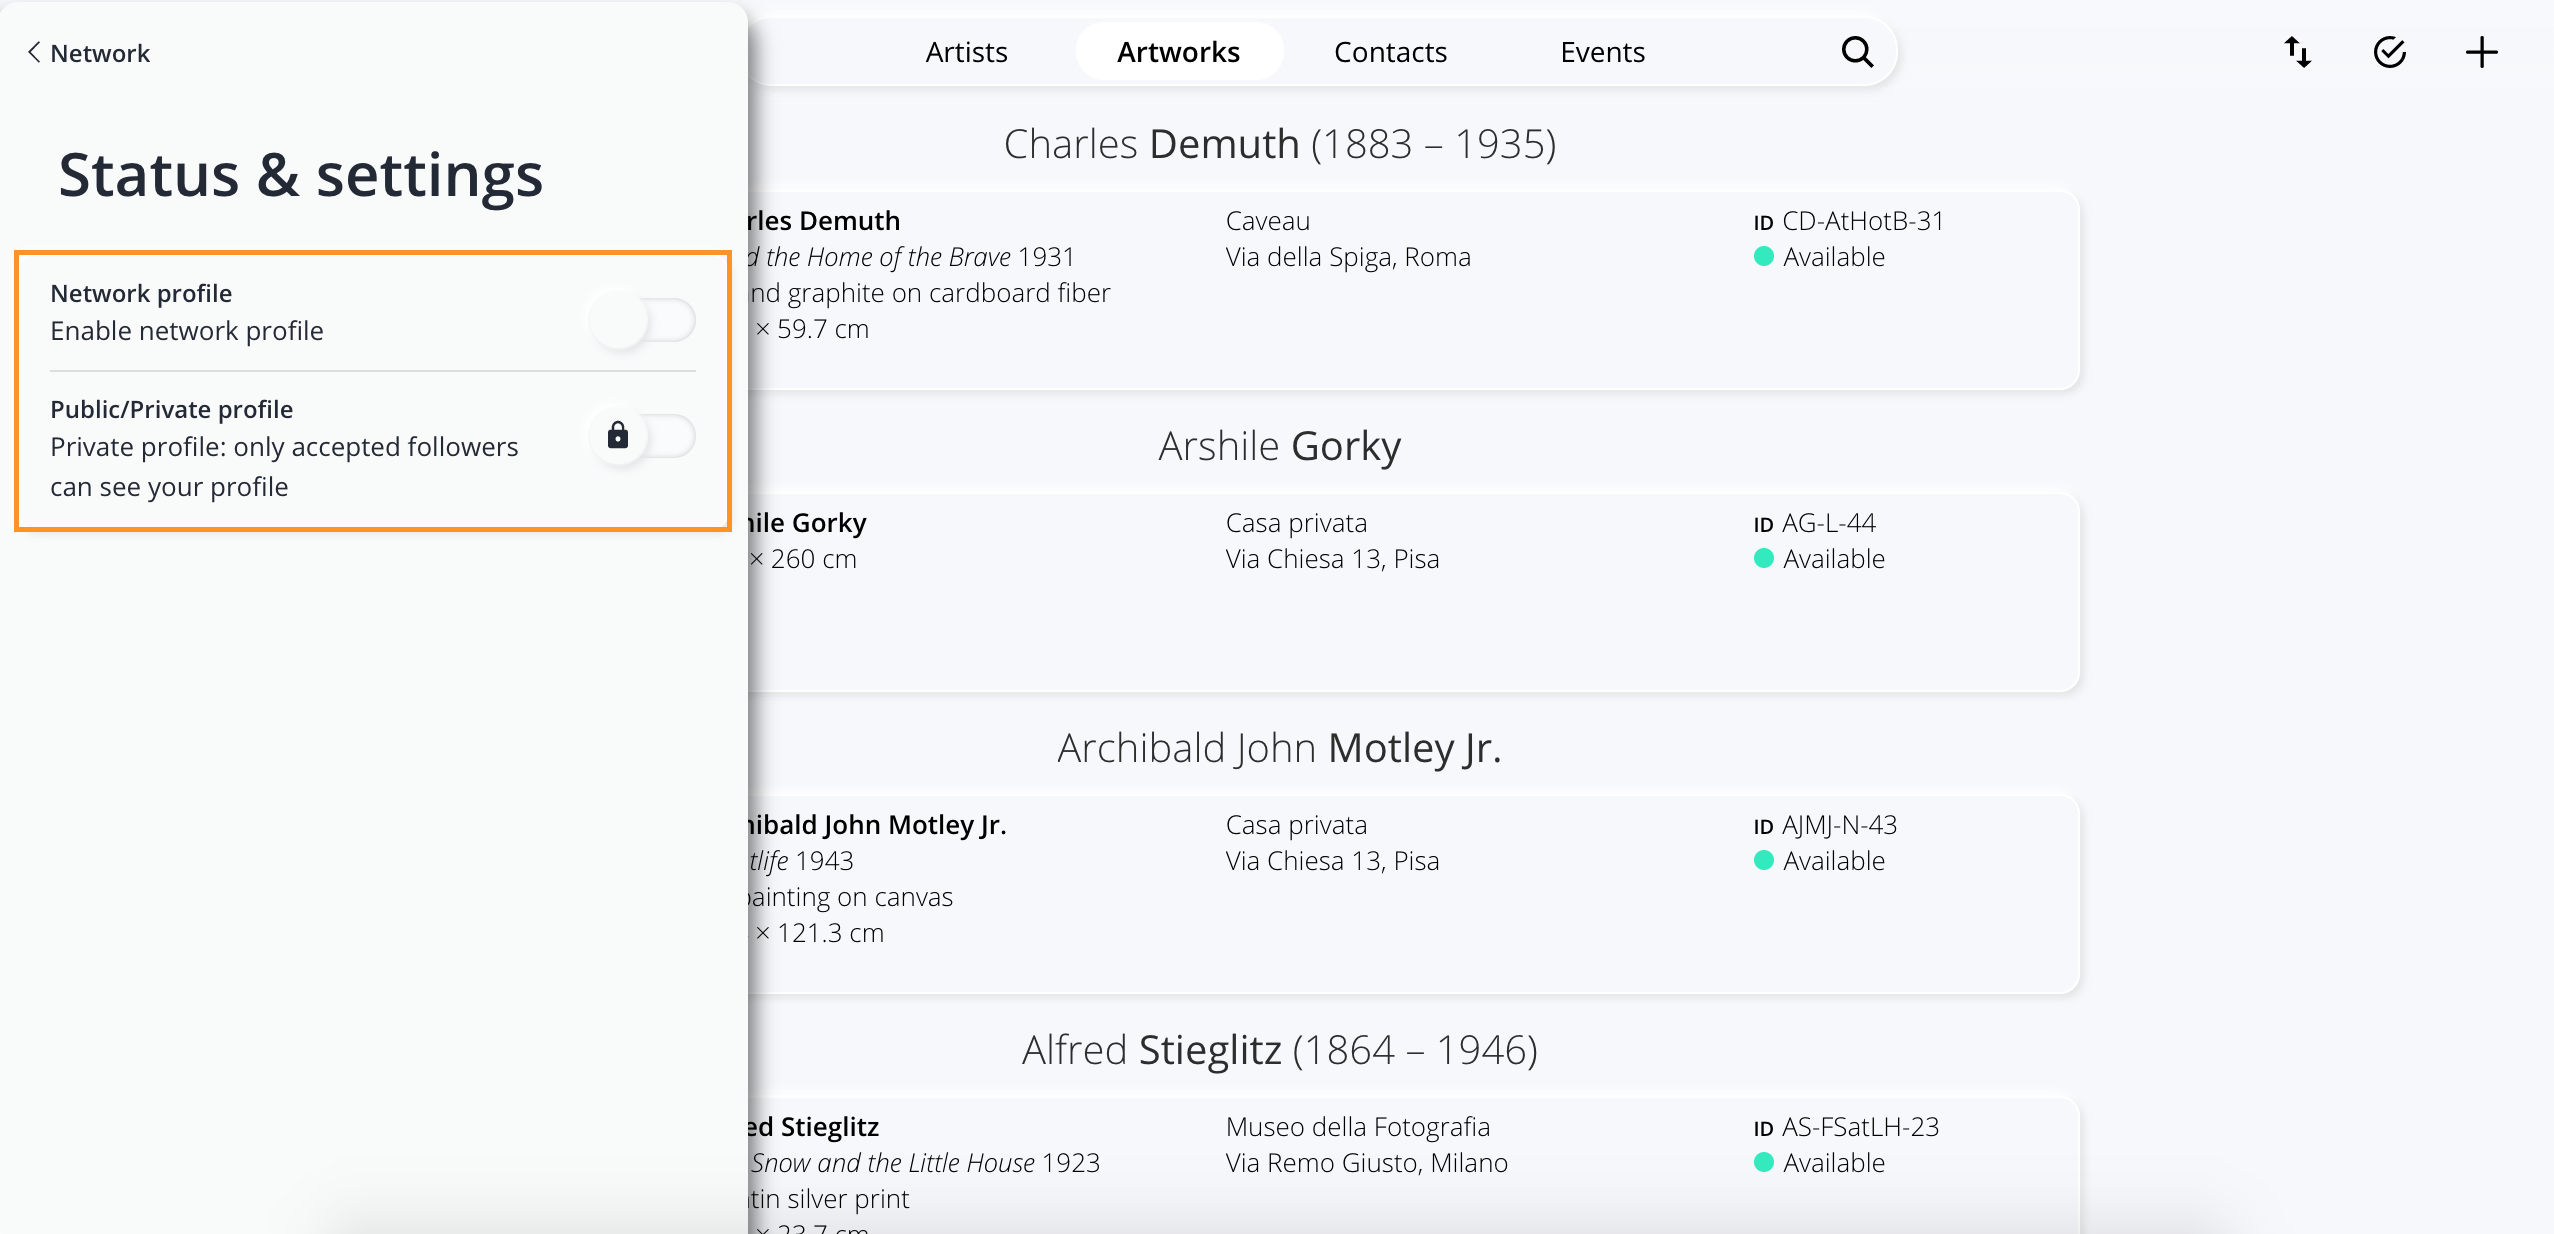The width and height of the screenshot is (2554, 1234).
Task: Select the Artworks tab
Action: pos(1178,52)
